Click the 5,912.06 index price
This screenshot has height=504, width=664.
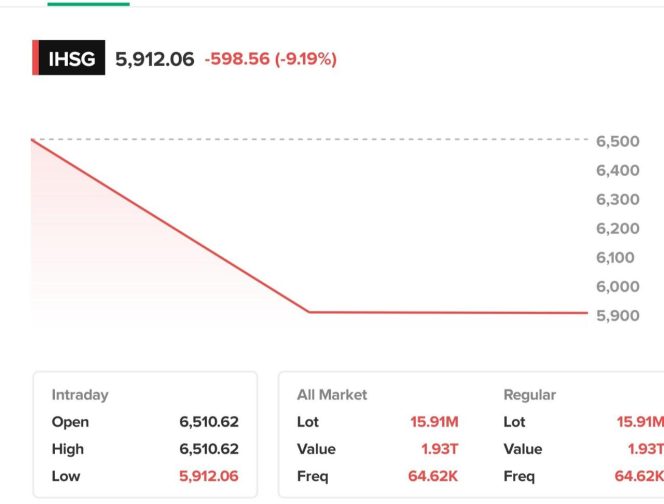pyautogui.click(x=155, y=59)
